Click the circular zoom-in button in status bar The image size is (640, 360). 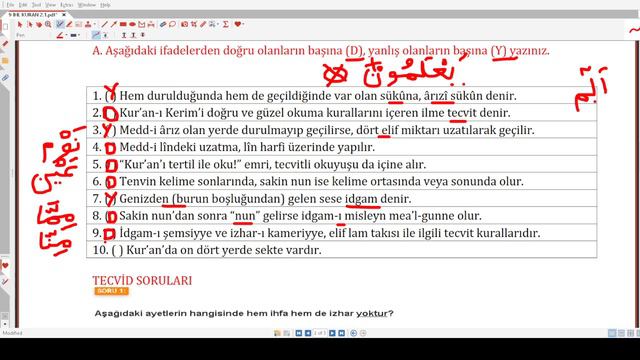353,333
